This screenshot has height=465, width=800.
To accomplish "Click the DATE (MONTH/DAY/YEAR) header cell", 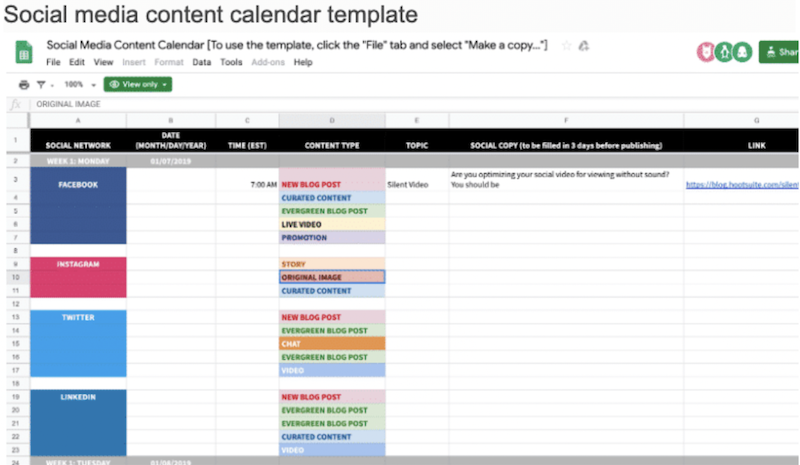I will (171, 140).
